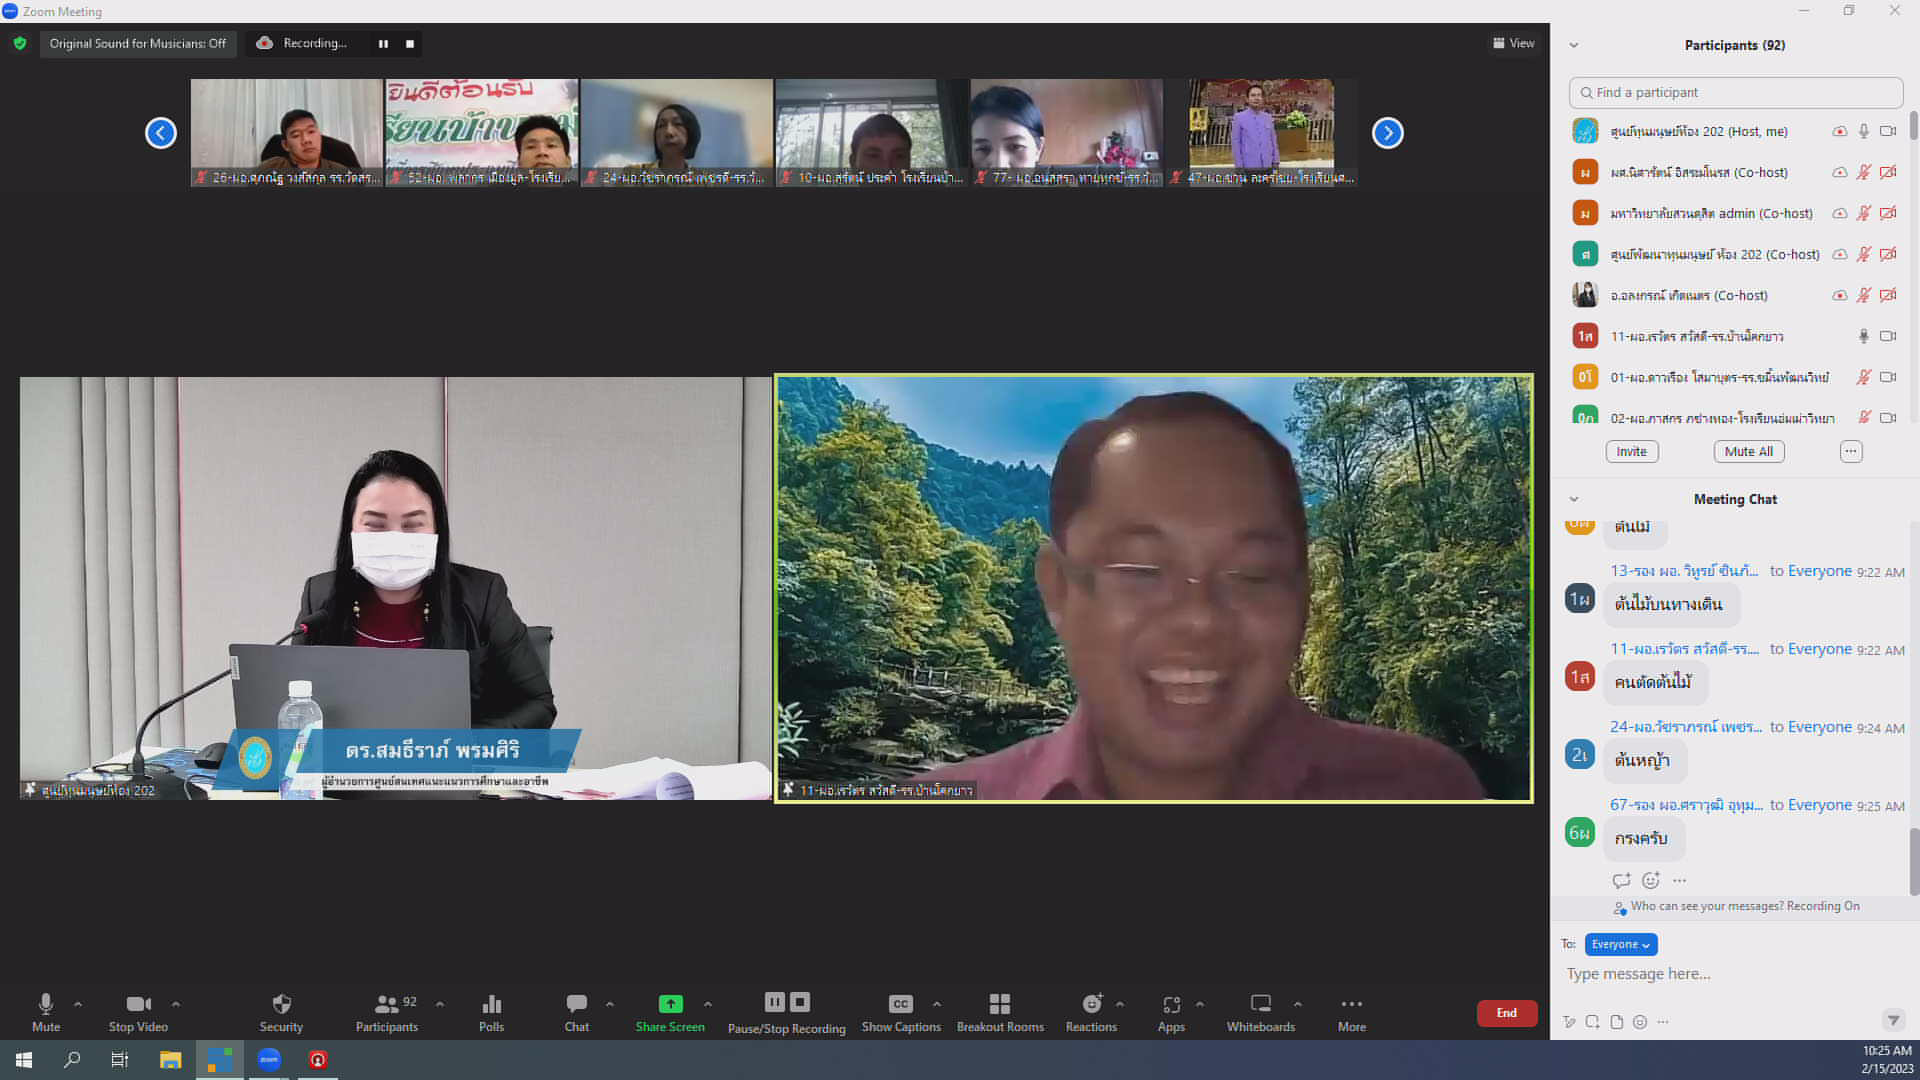
Task: Expand Share Screen options arrow
Action: pos(708,1004)
